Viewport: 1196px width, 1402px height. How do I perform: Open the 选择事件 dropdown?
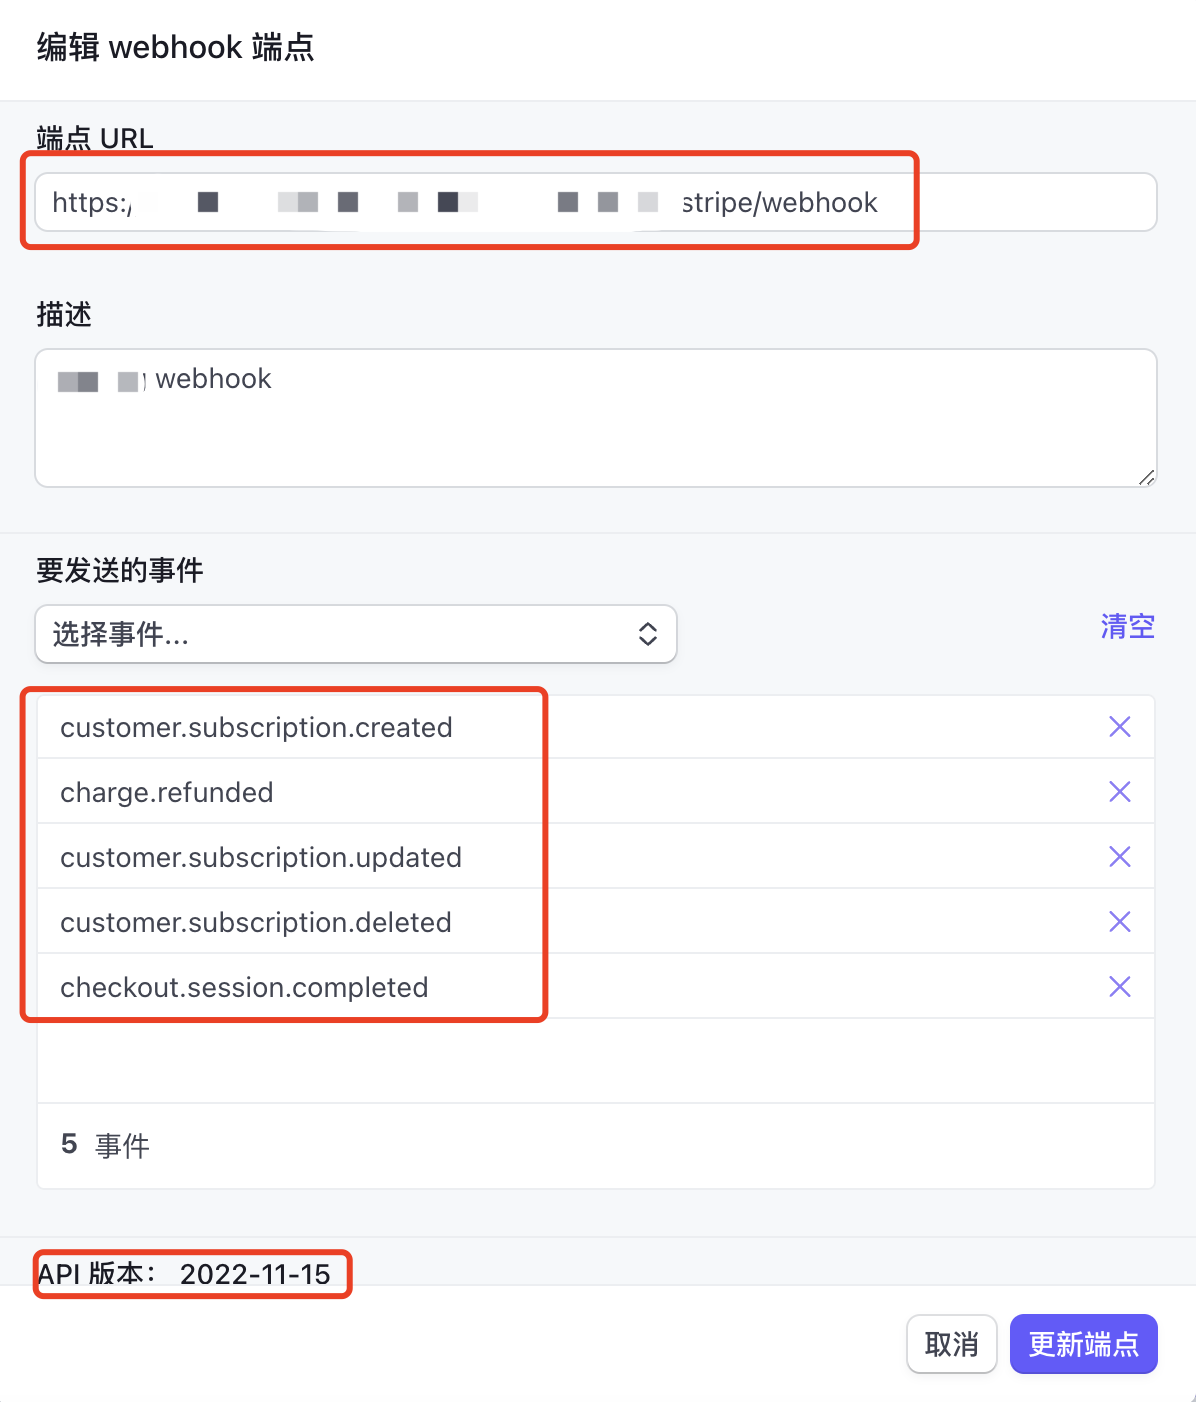pyautogui.click(x=356, y=634)
